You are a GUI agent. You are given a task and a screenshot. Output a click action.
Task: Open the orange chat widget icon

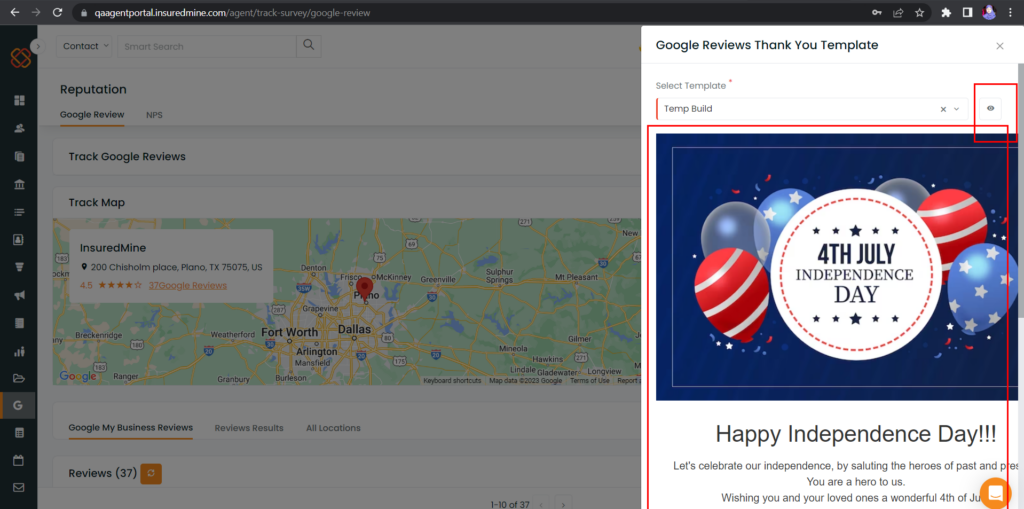[995, 493]
